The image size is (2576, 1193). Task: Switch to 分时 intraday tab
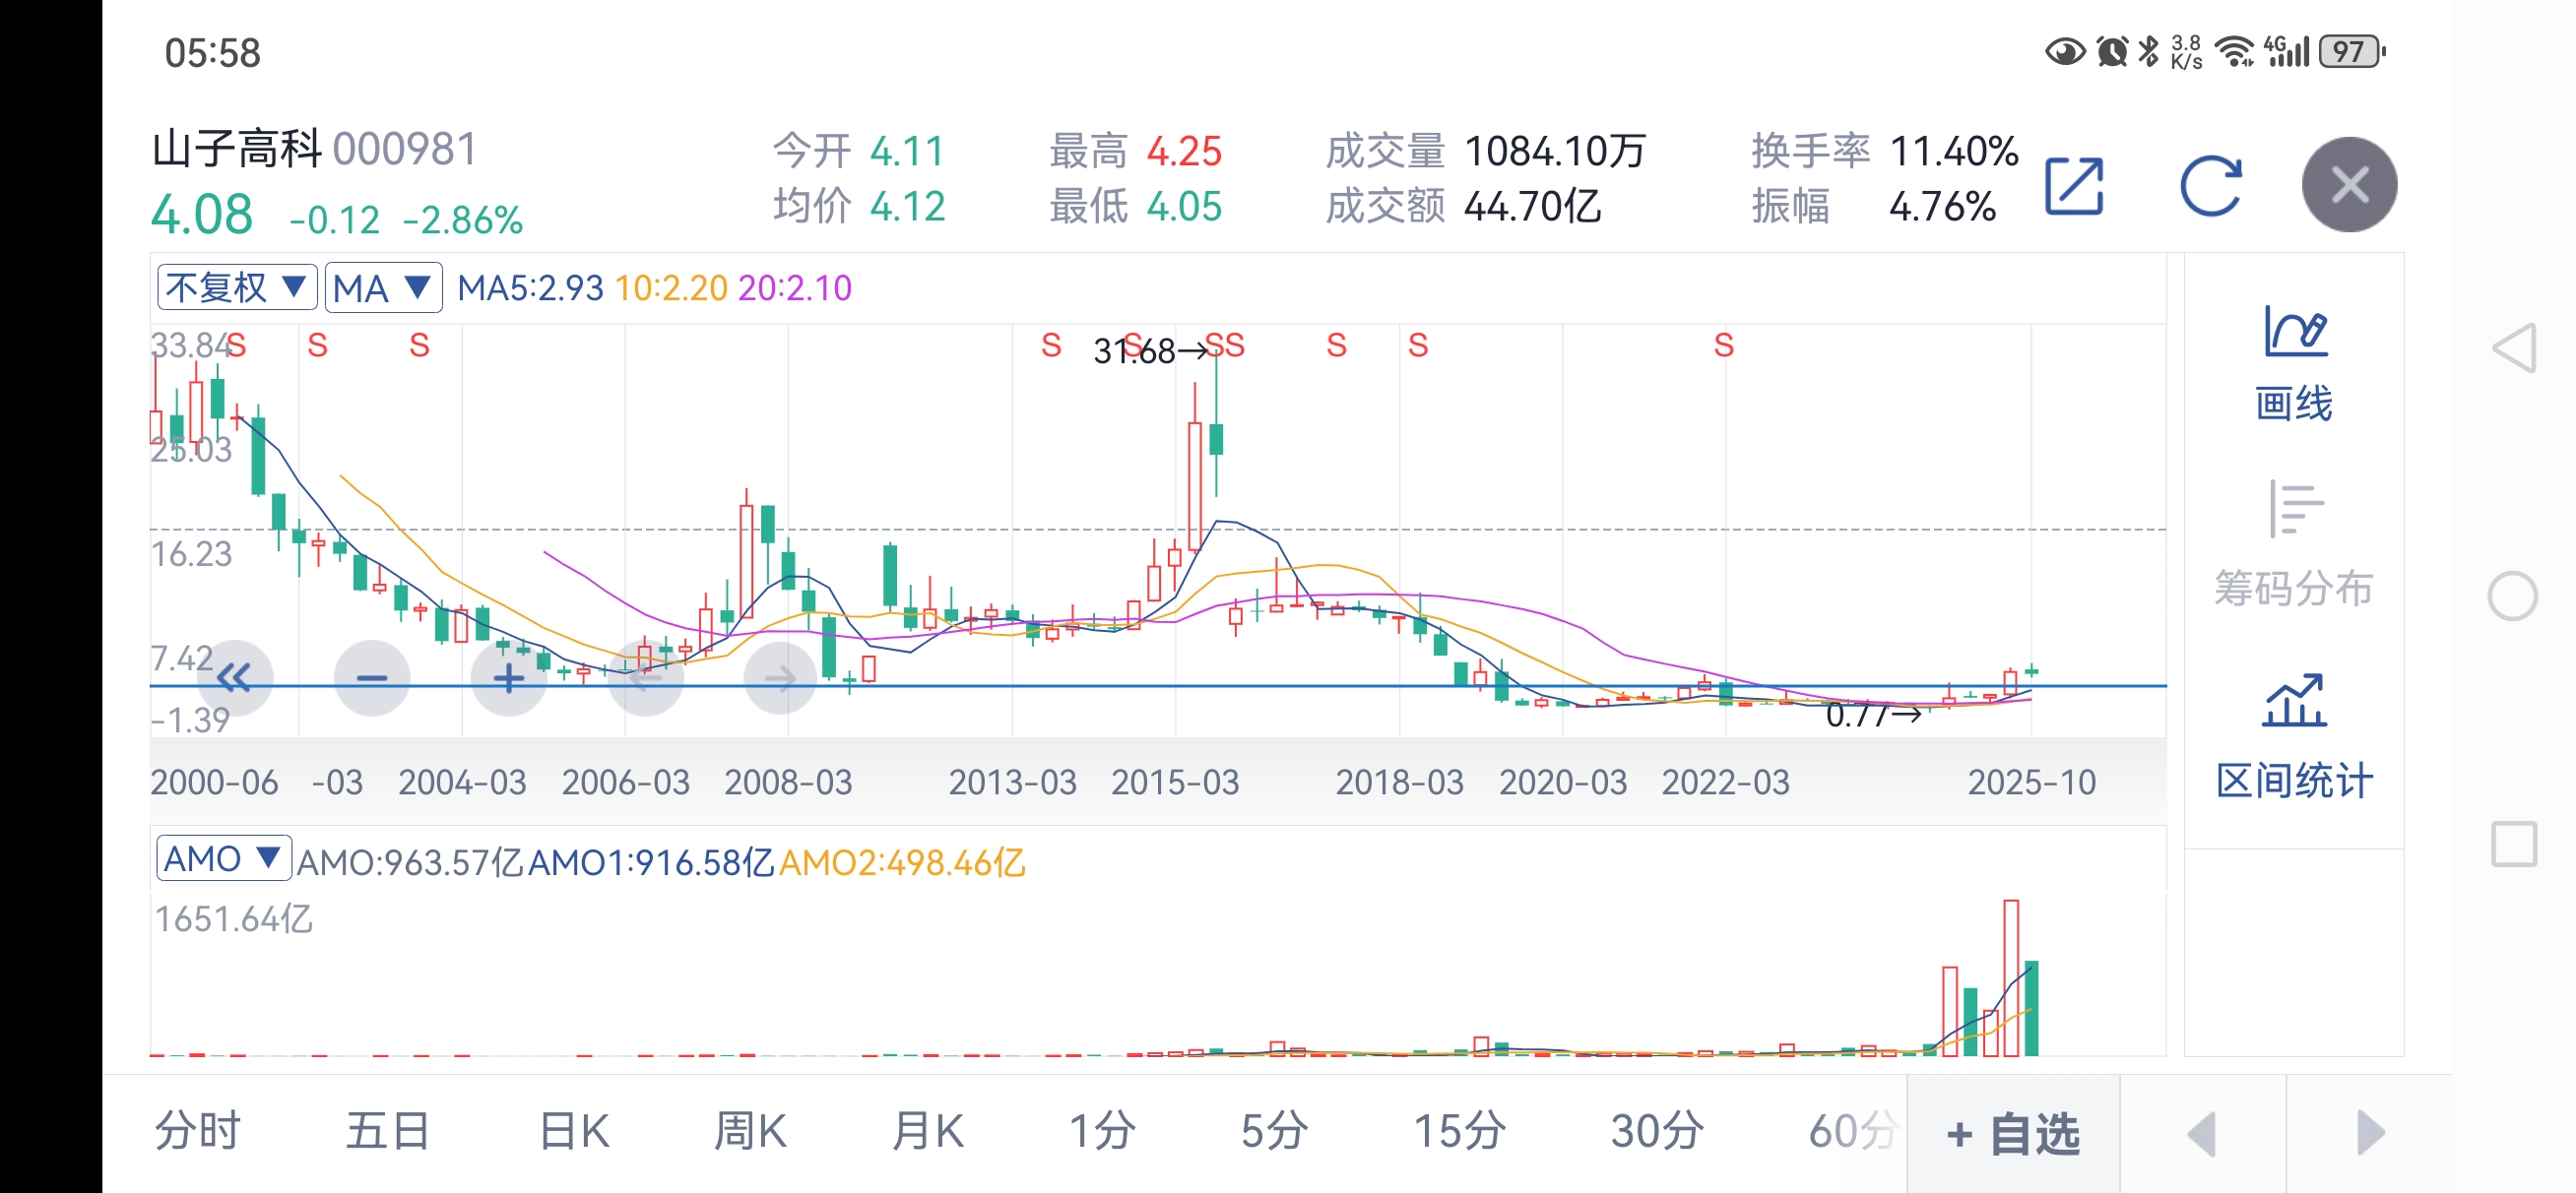coord(198,1132)
